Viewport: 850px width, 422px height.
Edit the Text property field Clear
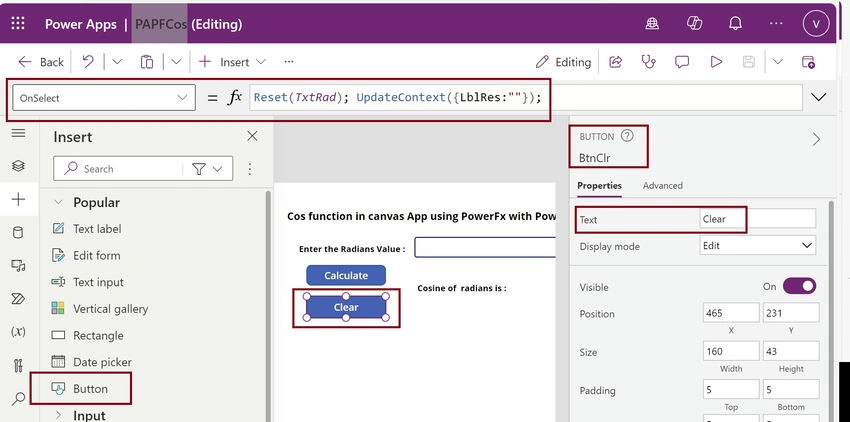coord(758,219)
